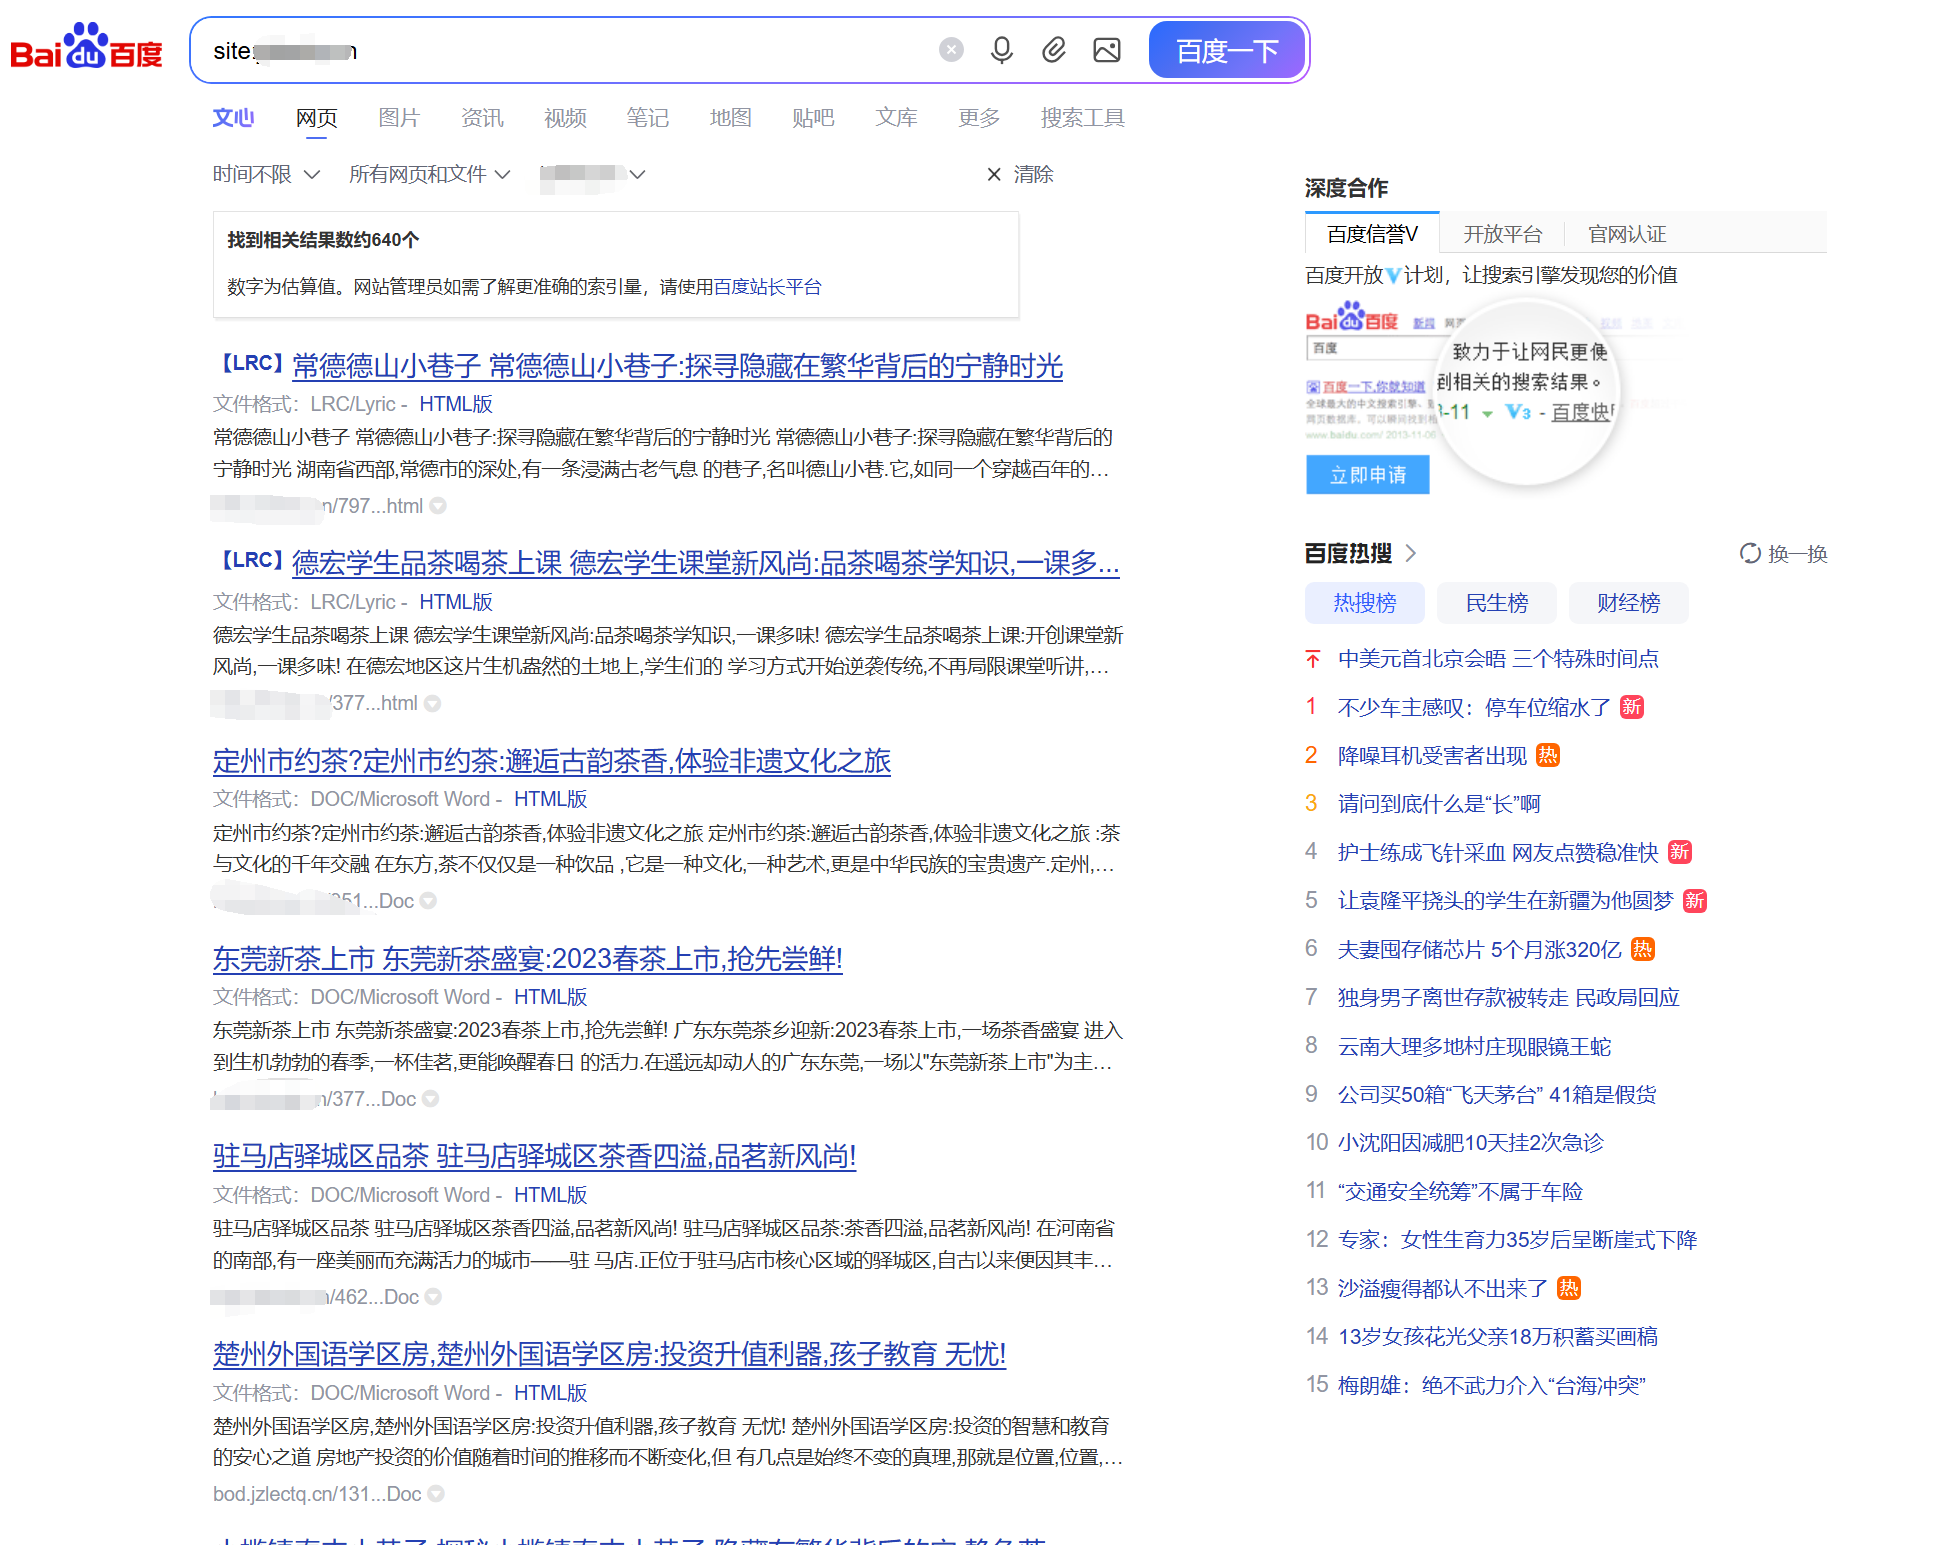Click the 百度一下 search button
The width and height of the screenshot is (1934, 1545).
coord(1227,50)
